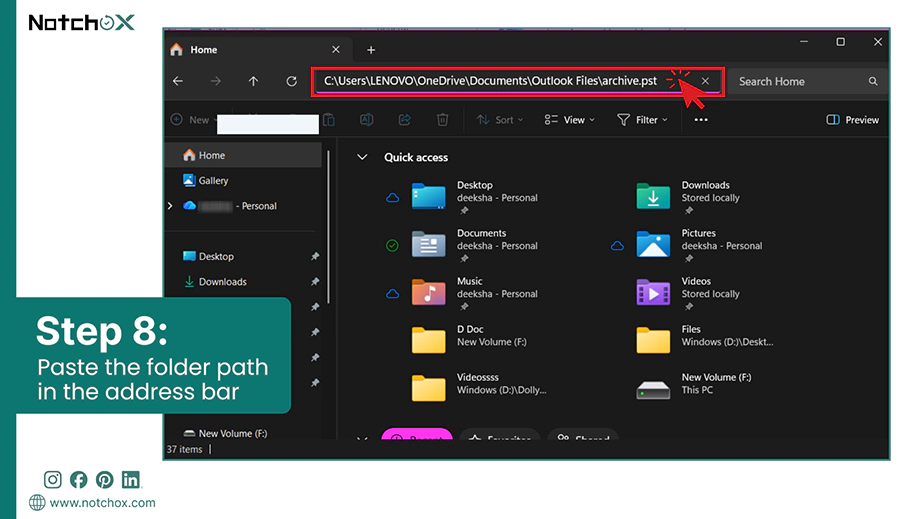Click the address bar path field

(490, 81)
